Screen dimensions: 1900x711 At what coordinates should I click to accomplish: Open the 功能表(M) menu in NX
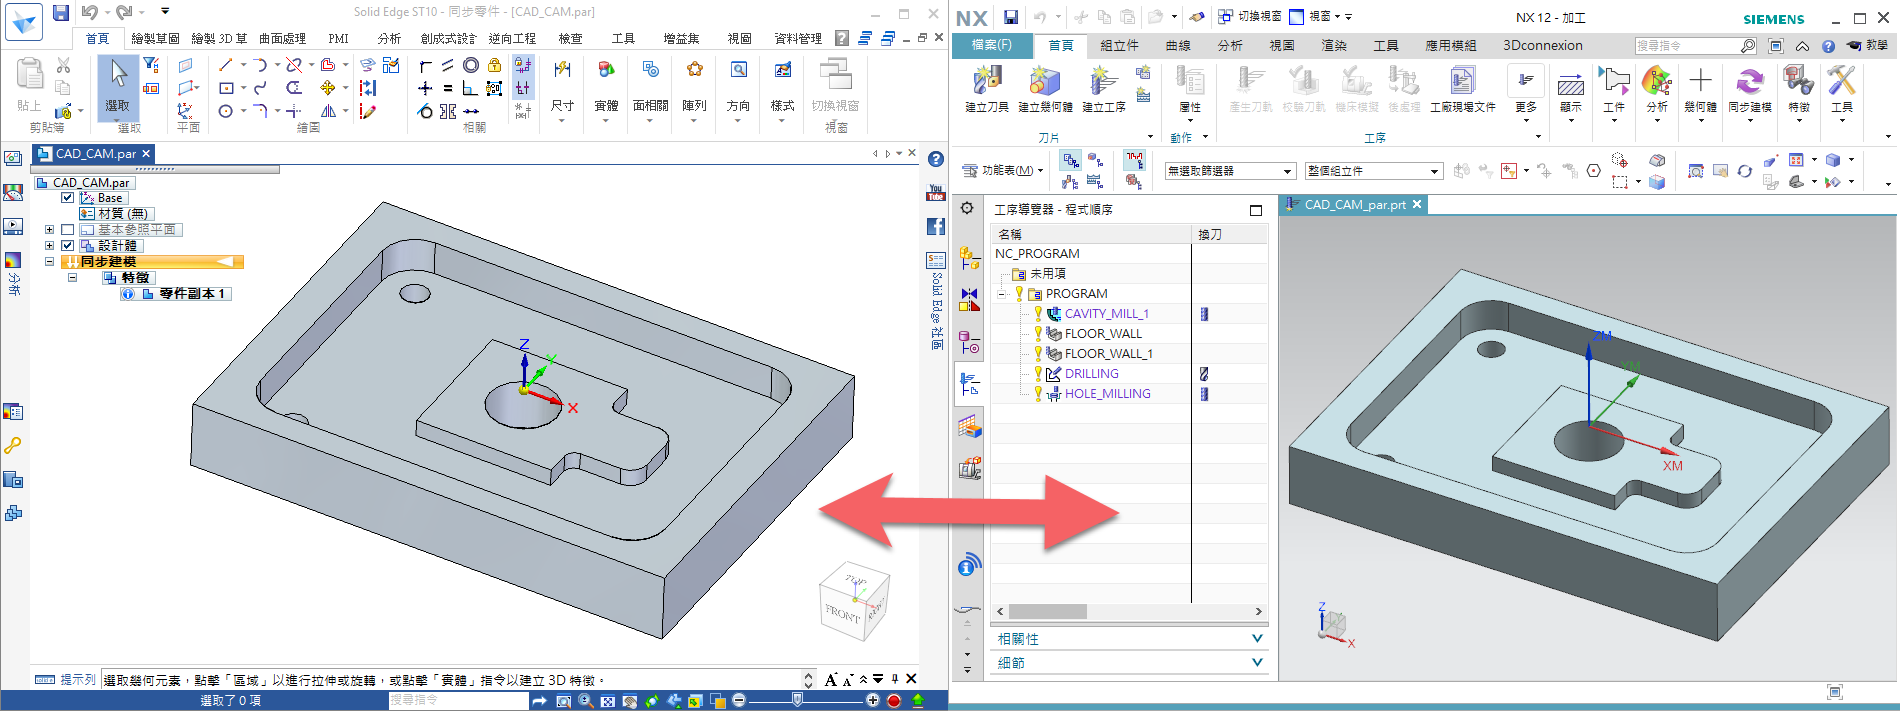coord(1002,171)
